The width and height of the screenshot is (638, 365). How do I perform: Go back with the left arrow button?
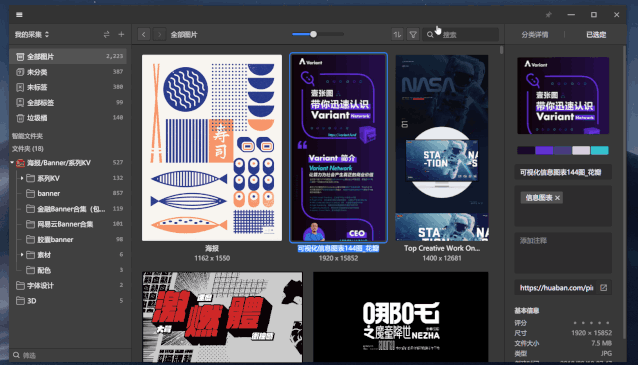coord(144,35)
